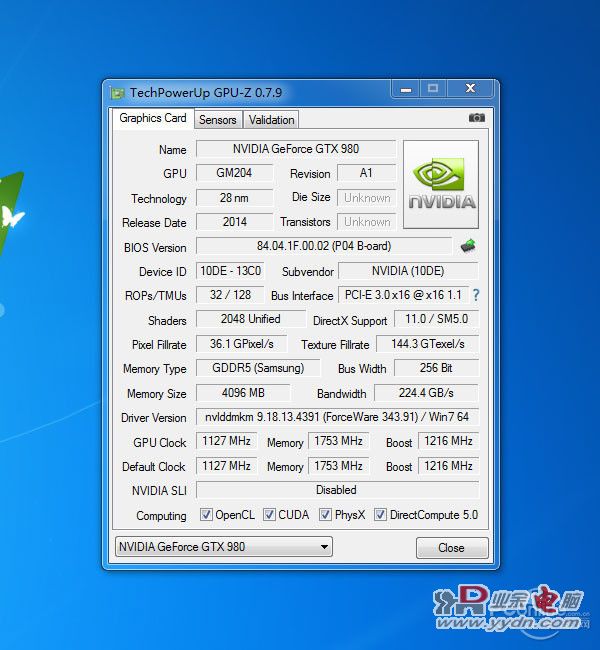Click the BIOS Version field 84.04.1F.00.02
The image size is (600, 650).
(x=324, y=246)
